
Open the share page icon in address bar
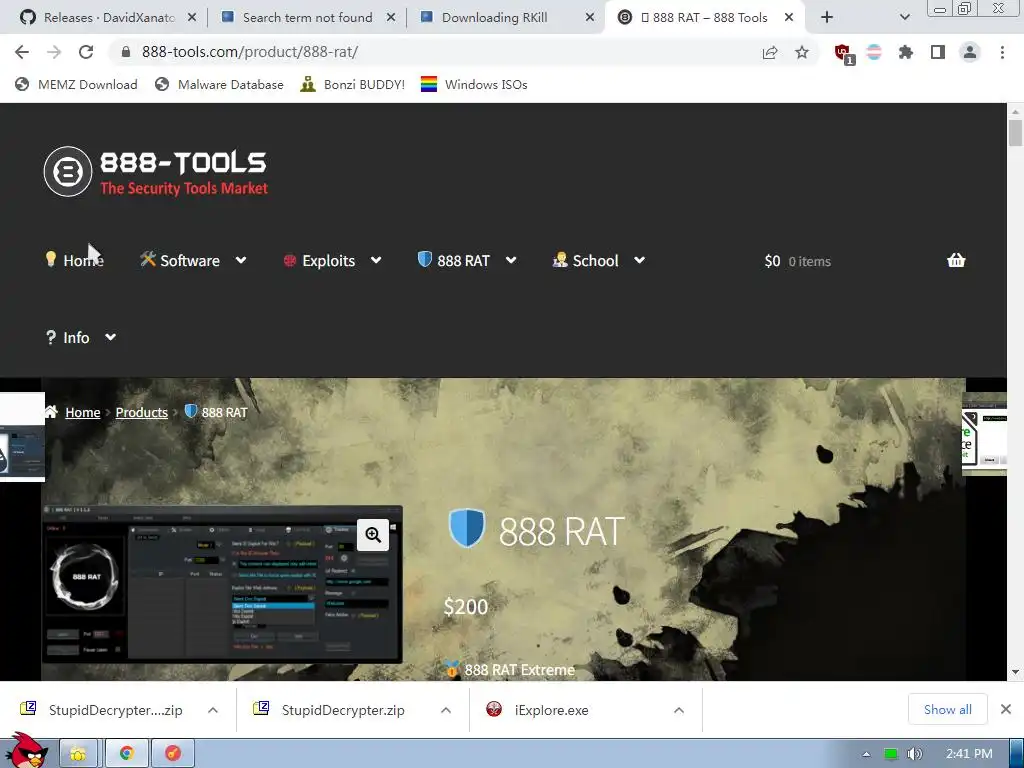point(770,52)
